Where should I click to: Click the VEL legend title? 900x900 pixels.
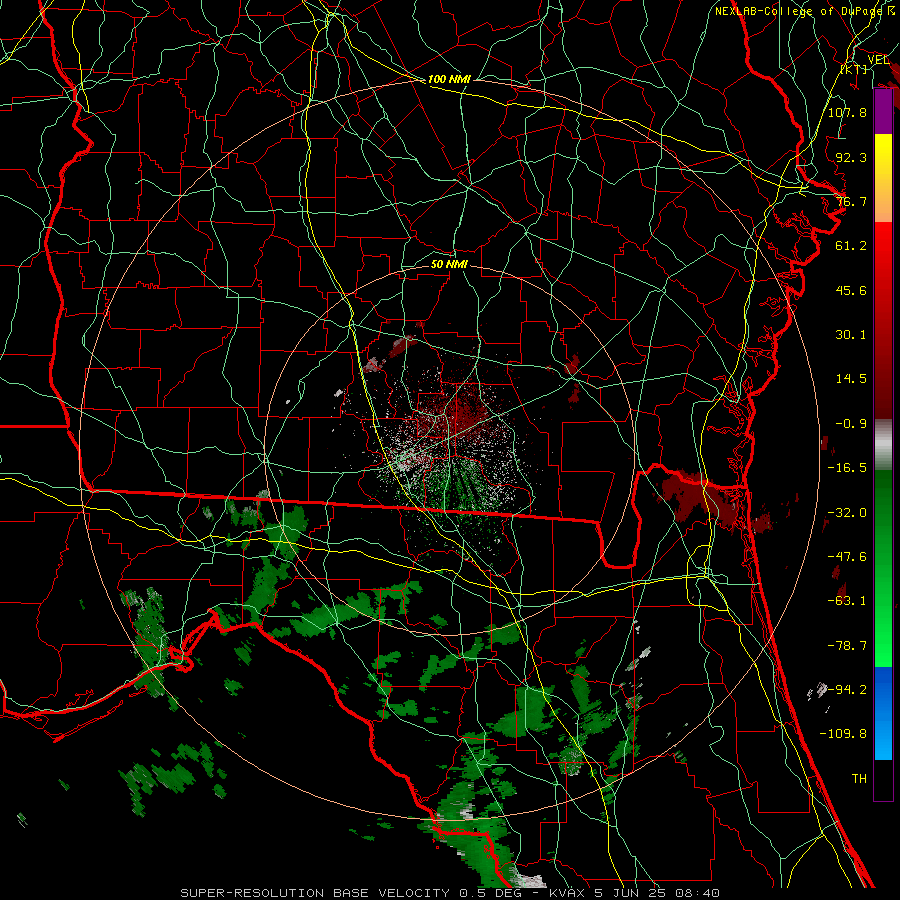(878, 60)
